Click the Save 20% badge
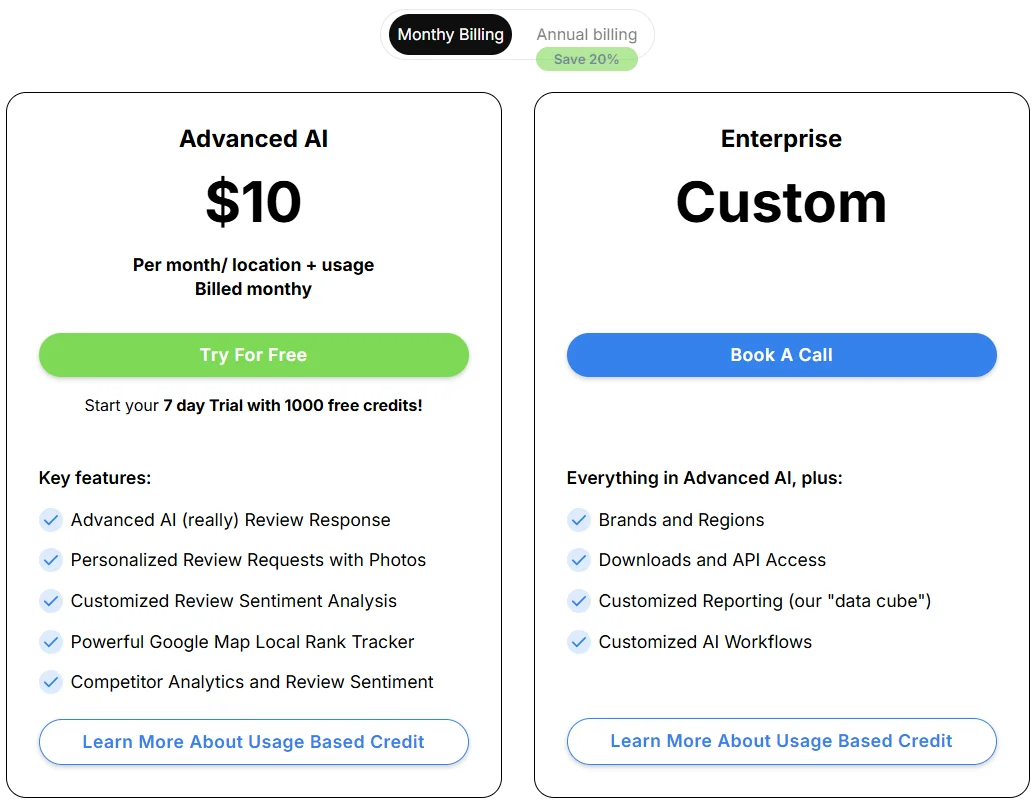Image resolution: width=1035 pixels, height=801 pixels. coord(586,59)
